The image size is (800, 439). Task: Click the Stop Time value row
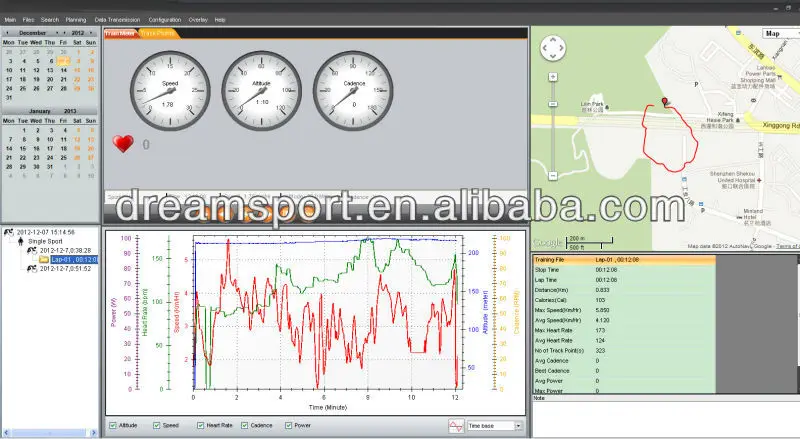[x=624, y=270]
